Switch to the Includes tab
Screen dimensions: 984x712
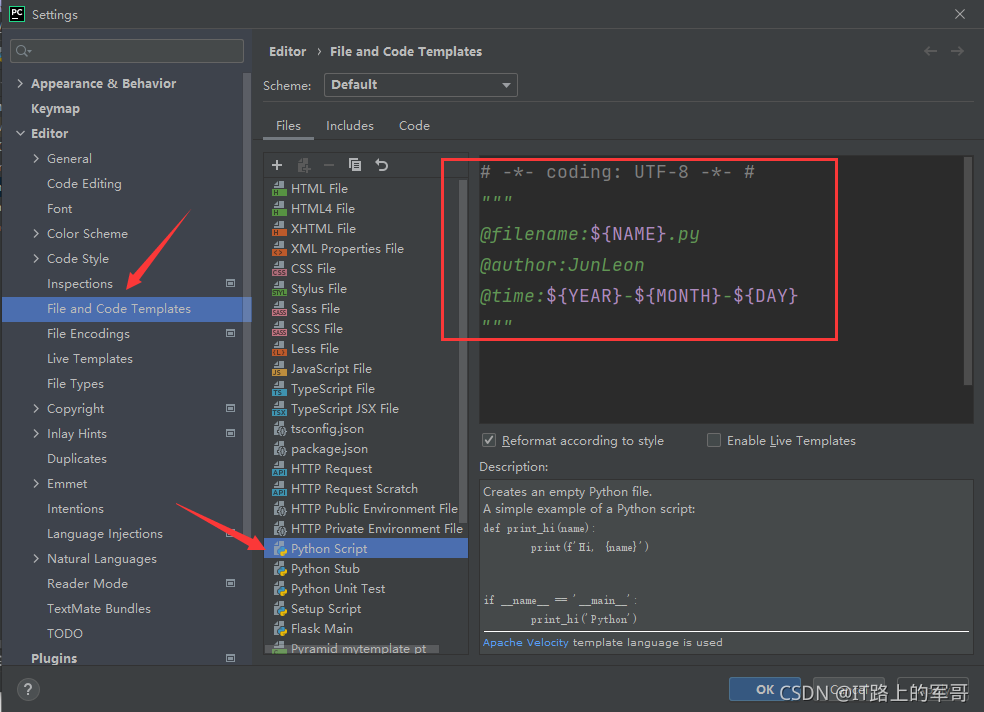[x=350, y=125]
